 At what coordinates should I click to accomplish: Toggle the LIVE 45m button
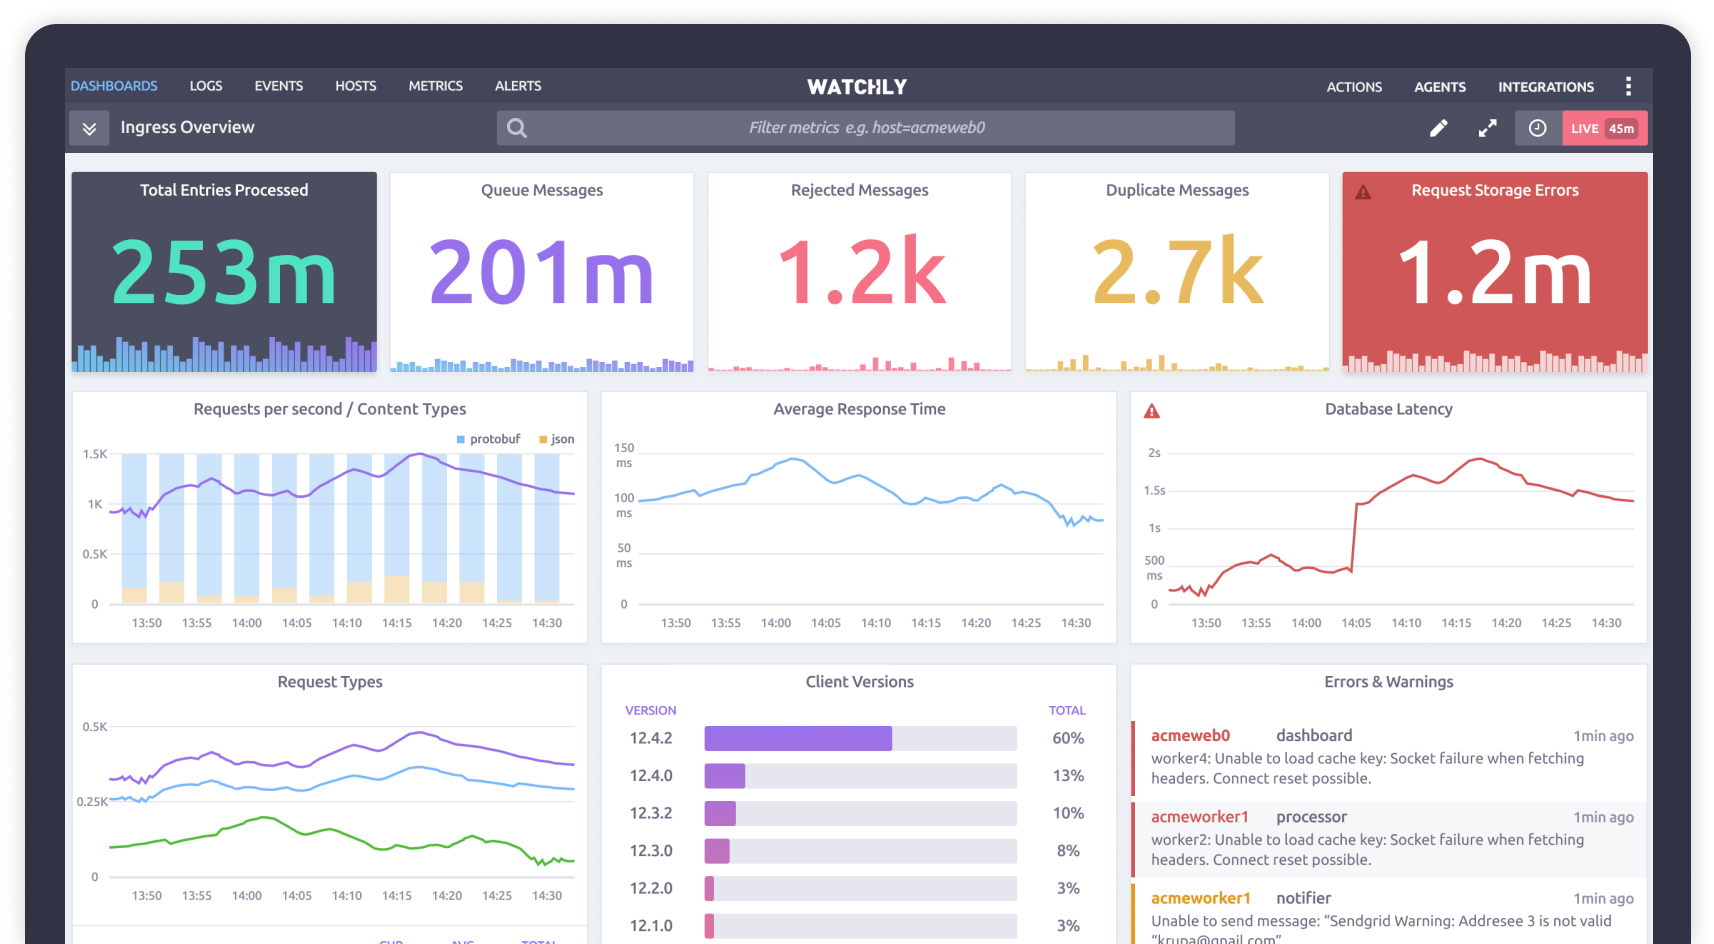click(1604, 128)
